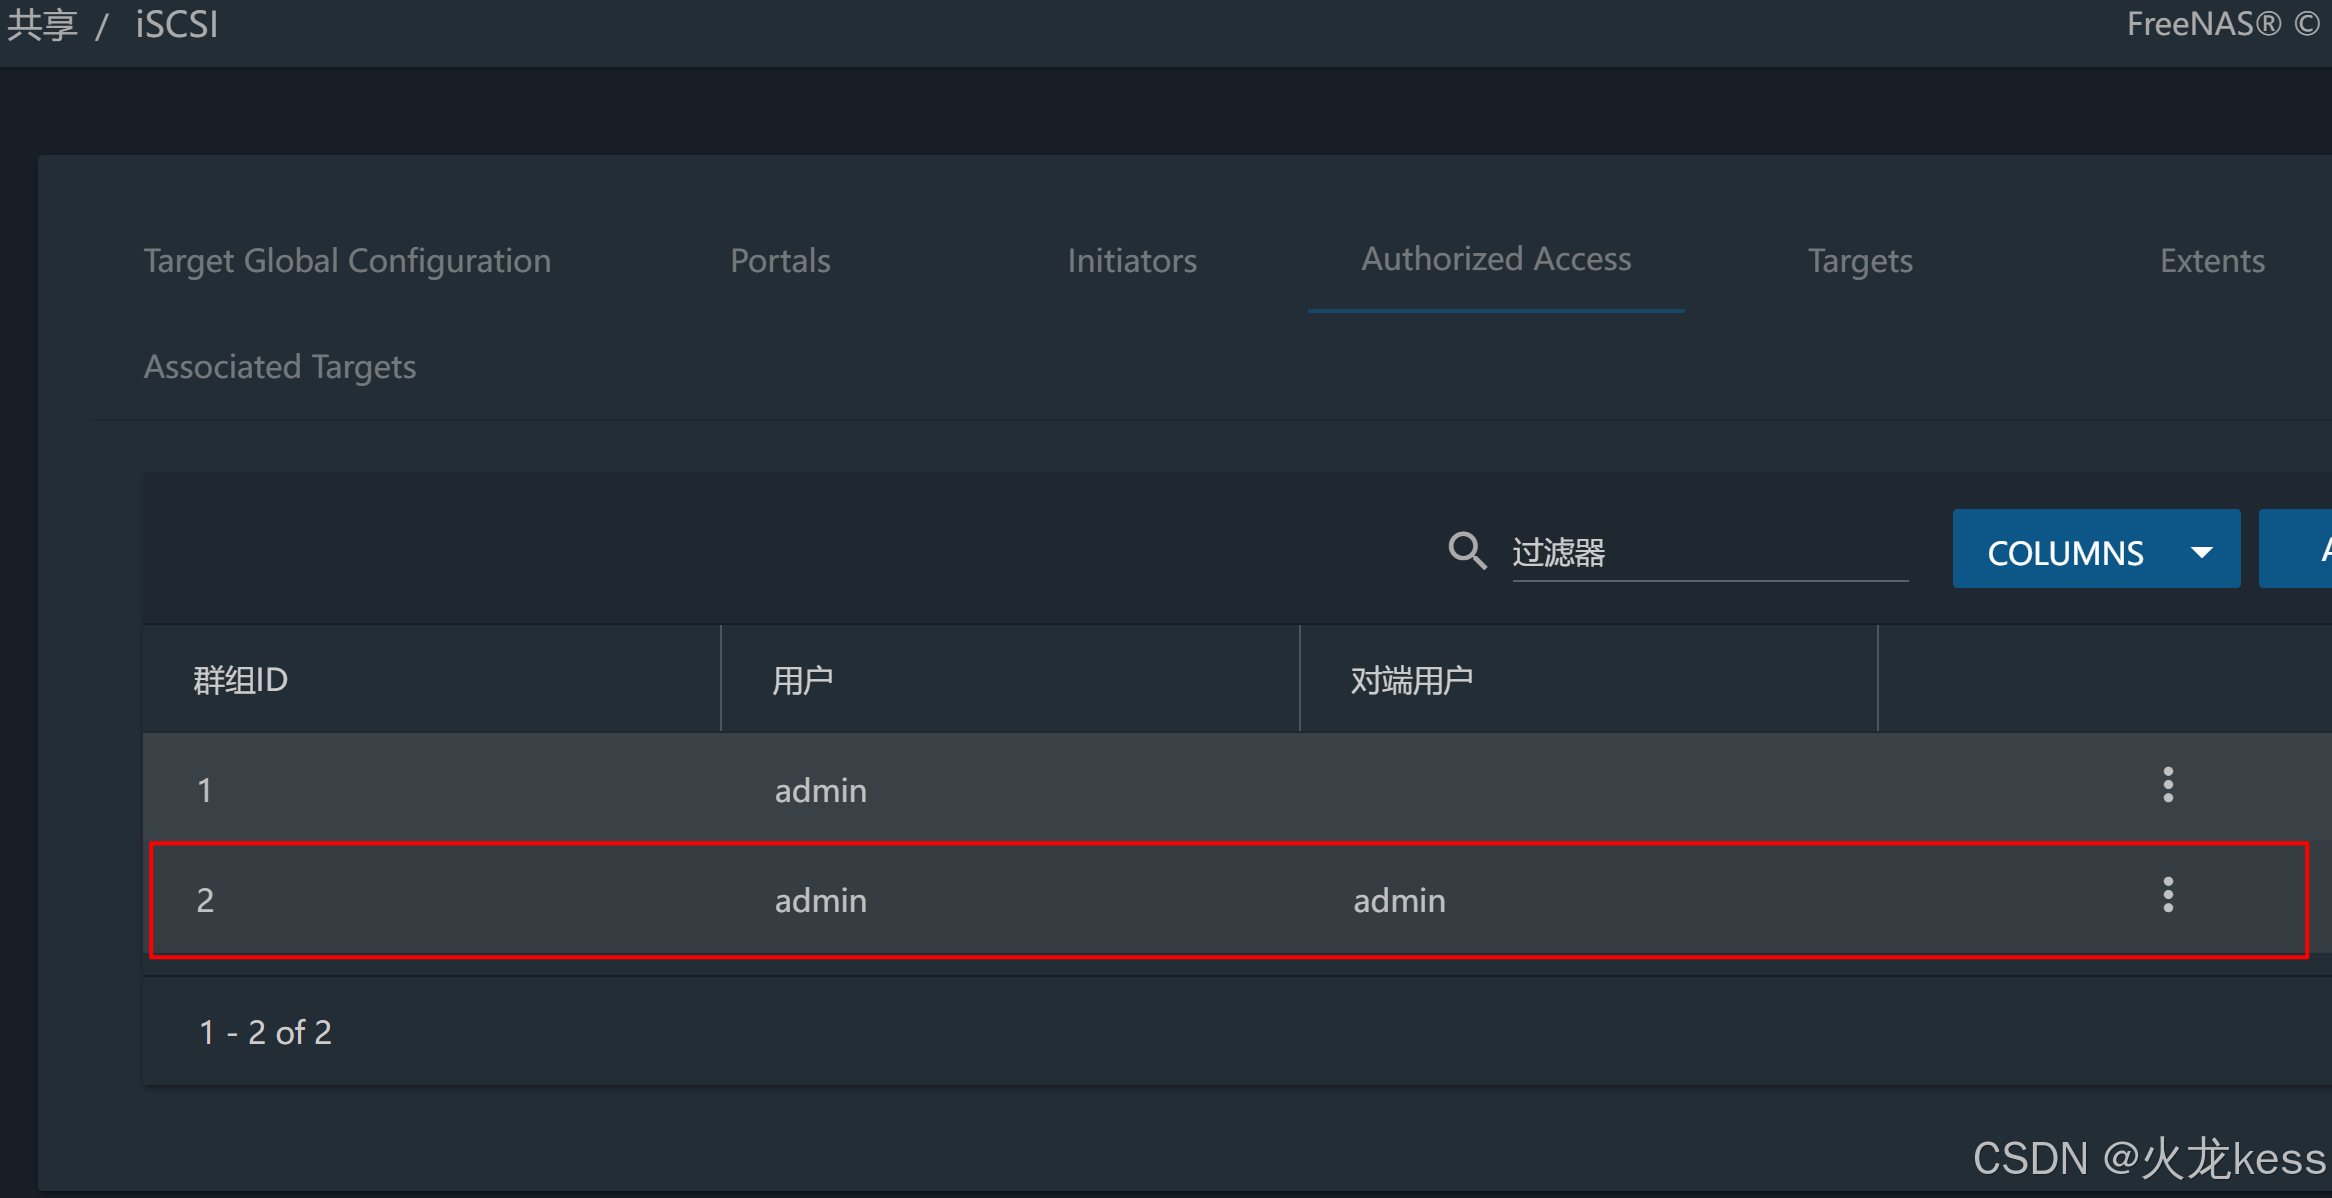The image size is (2332, 1198).
Task: Select the Authorized Access tab
Action: click(x=1496, y=258)
